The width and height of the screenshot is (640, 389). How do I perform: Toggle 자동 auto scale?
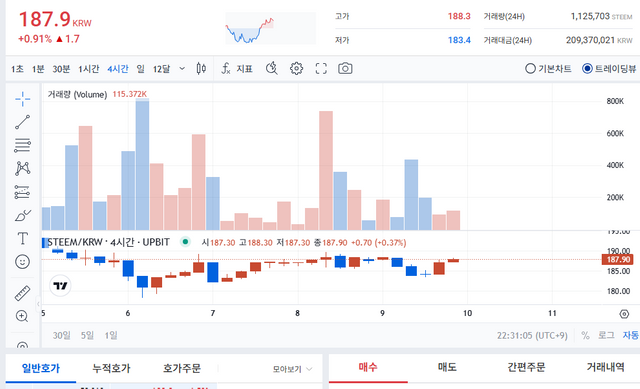tap(631, 336)
